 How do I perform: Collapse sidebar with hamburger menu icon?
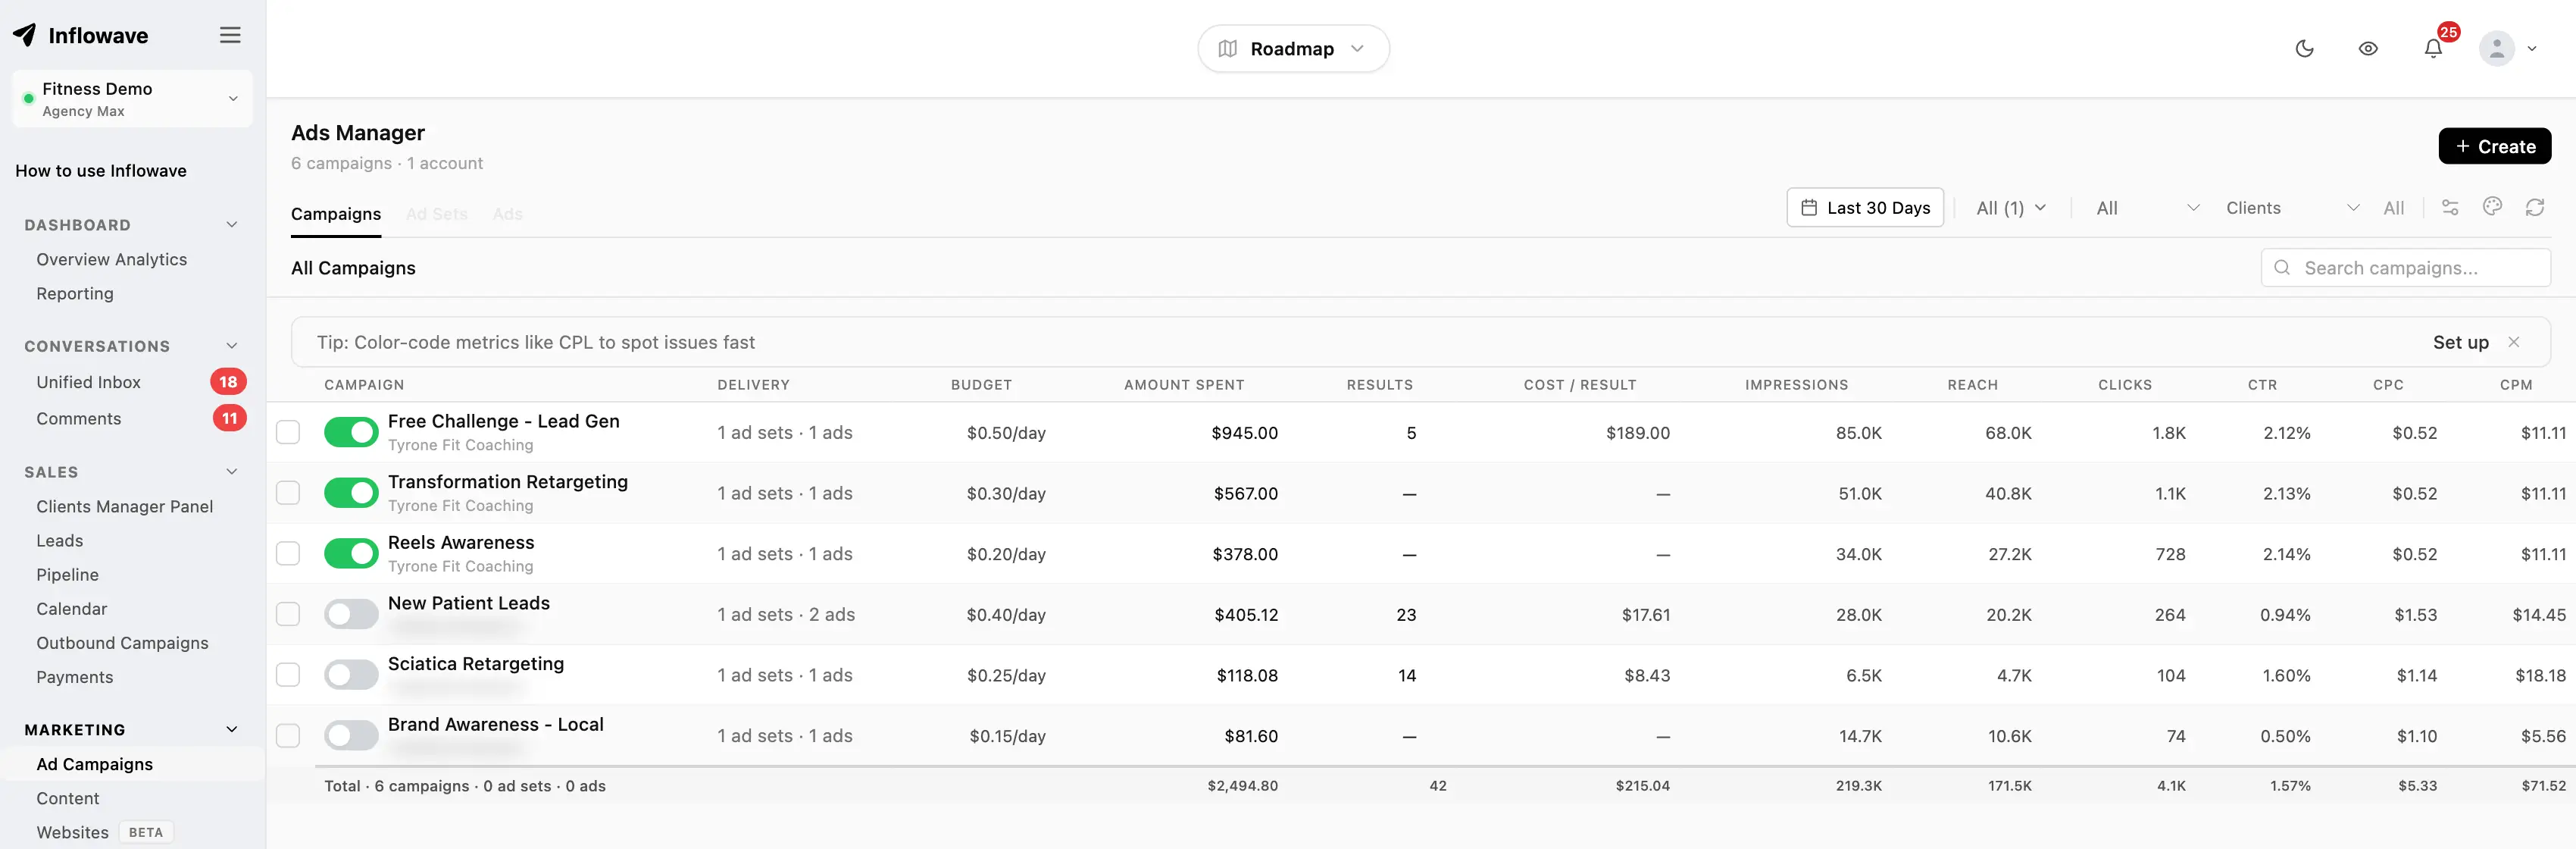click(230, 35)
